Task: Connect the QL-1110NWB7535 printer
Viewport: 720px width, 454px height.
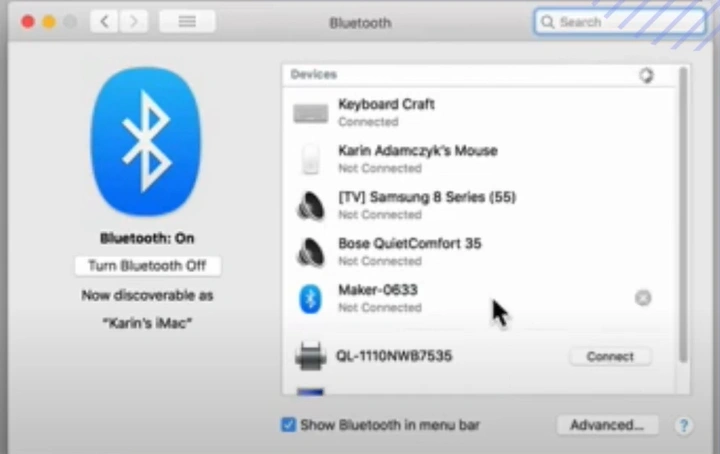Action: point(610,356)
